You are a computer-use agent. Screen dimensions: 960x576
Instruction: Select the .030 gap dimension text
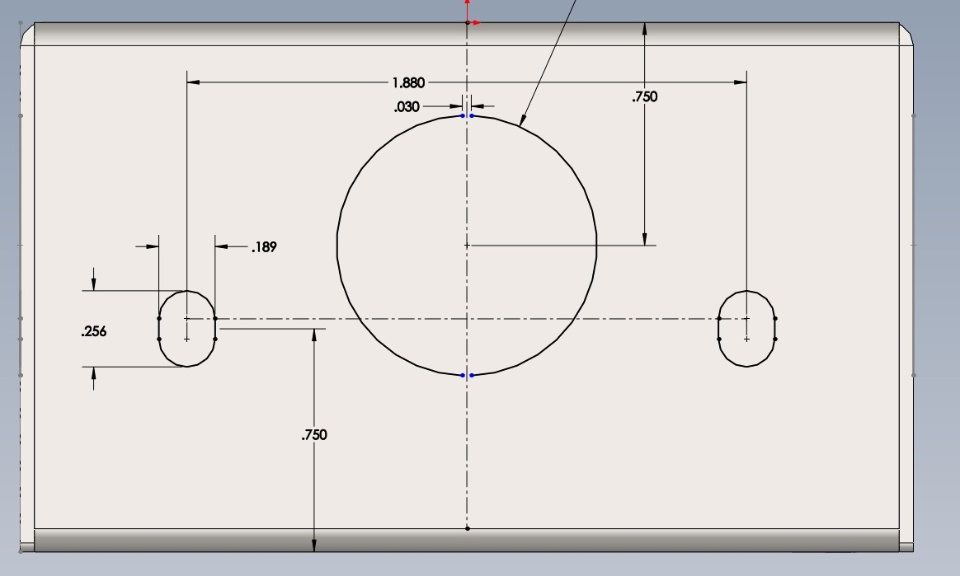click(x=407, y=107)
